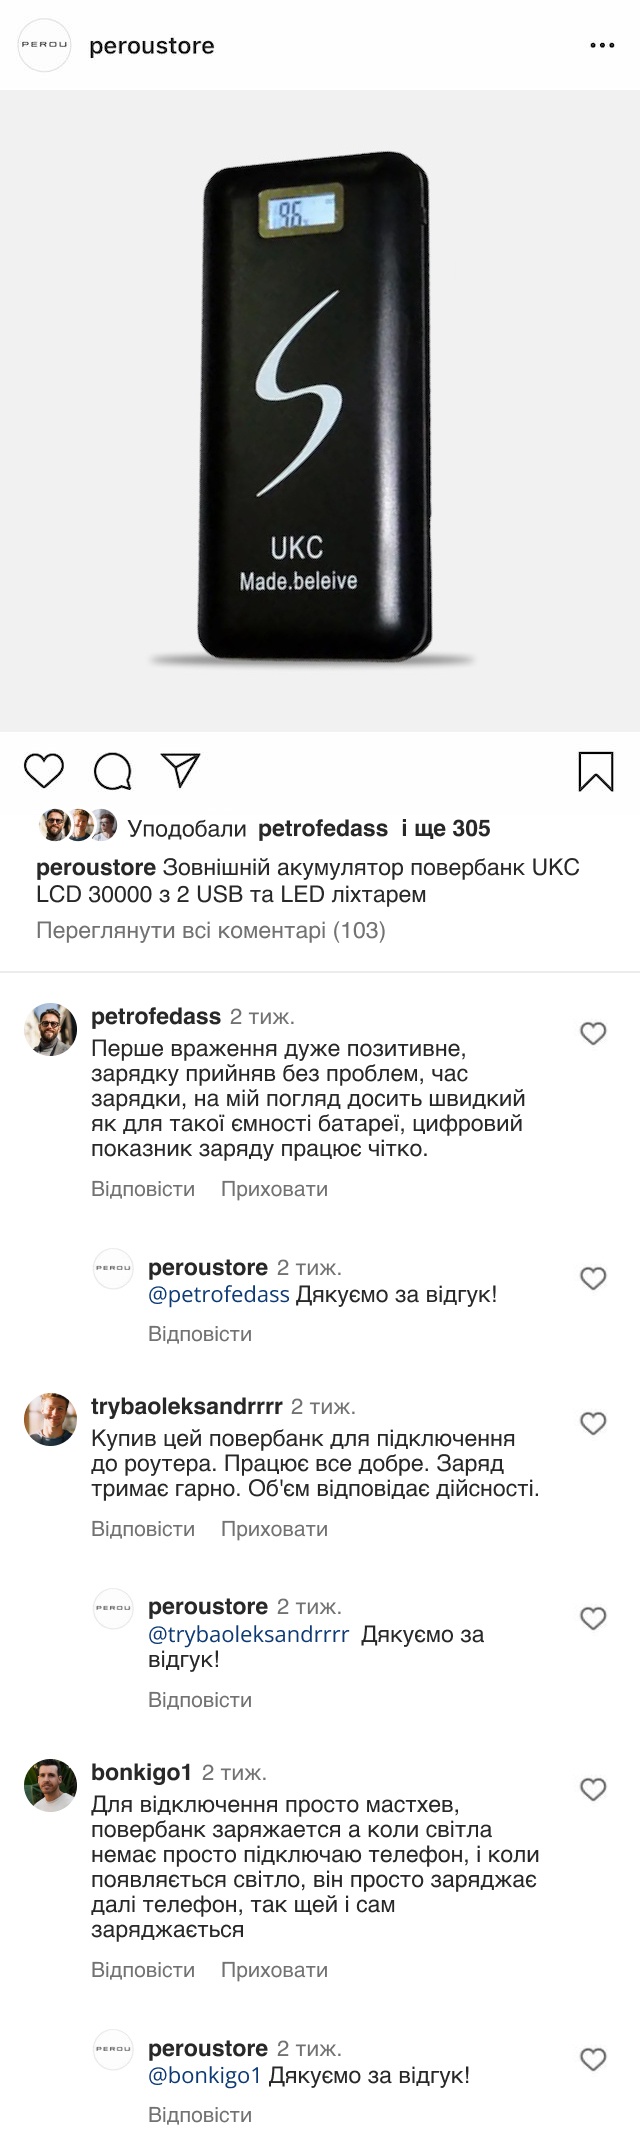This screenshot has height=2151, width=640.
Task: Like bonkigo1's comment
Action: [594, 1789]
